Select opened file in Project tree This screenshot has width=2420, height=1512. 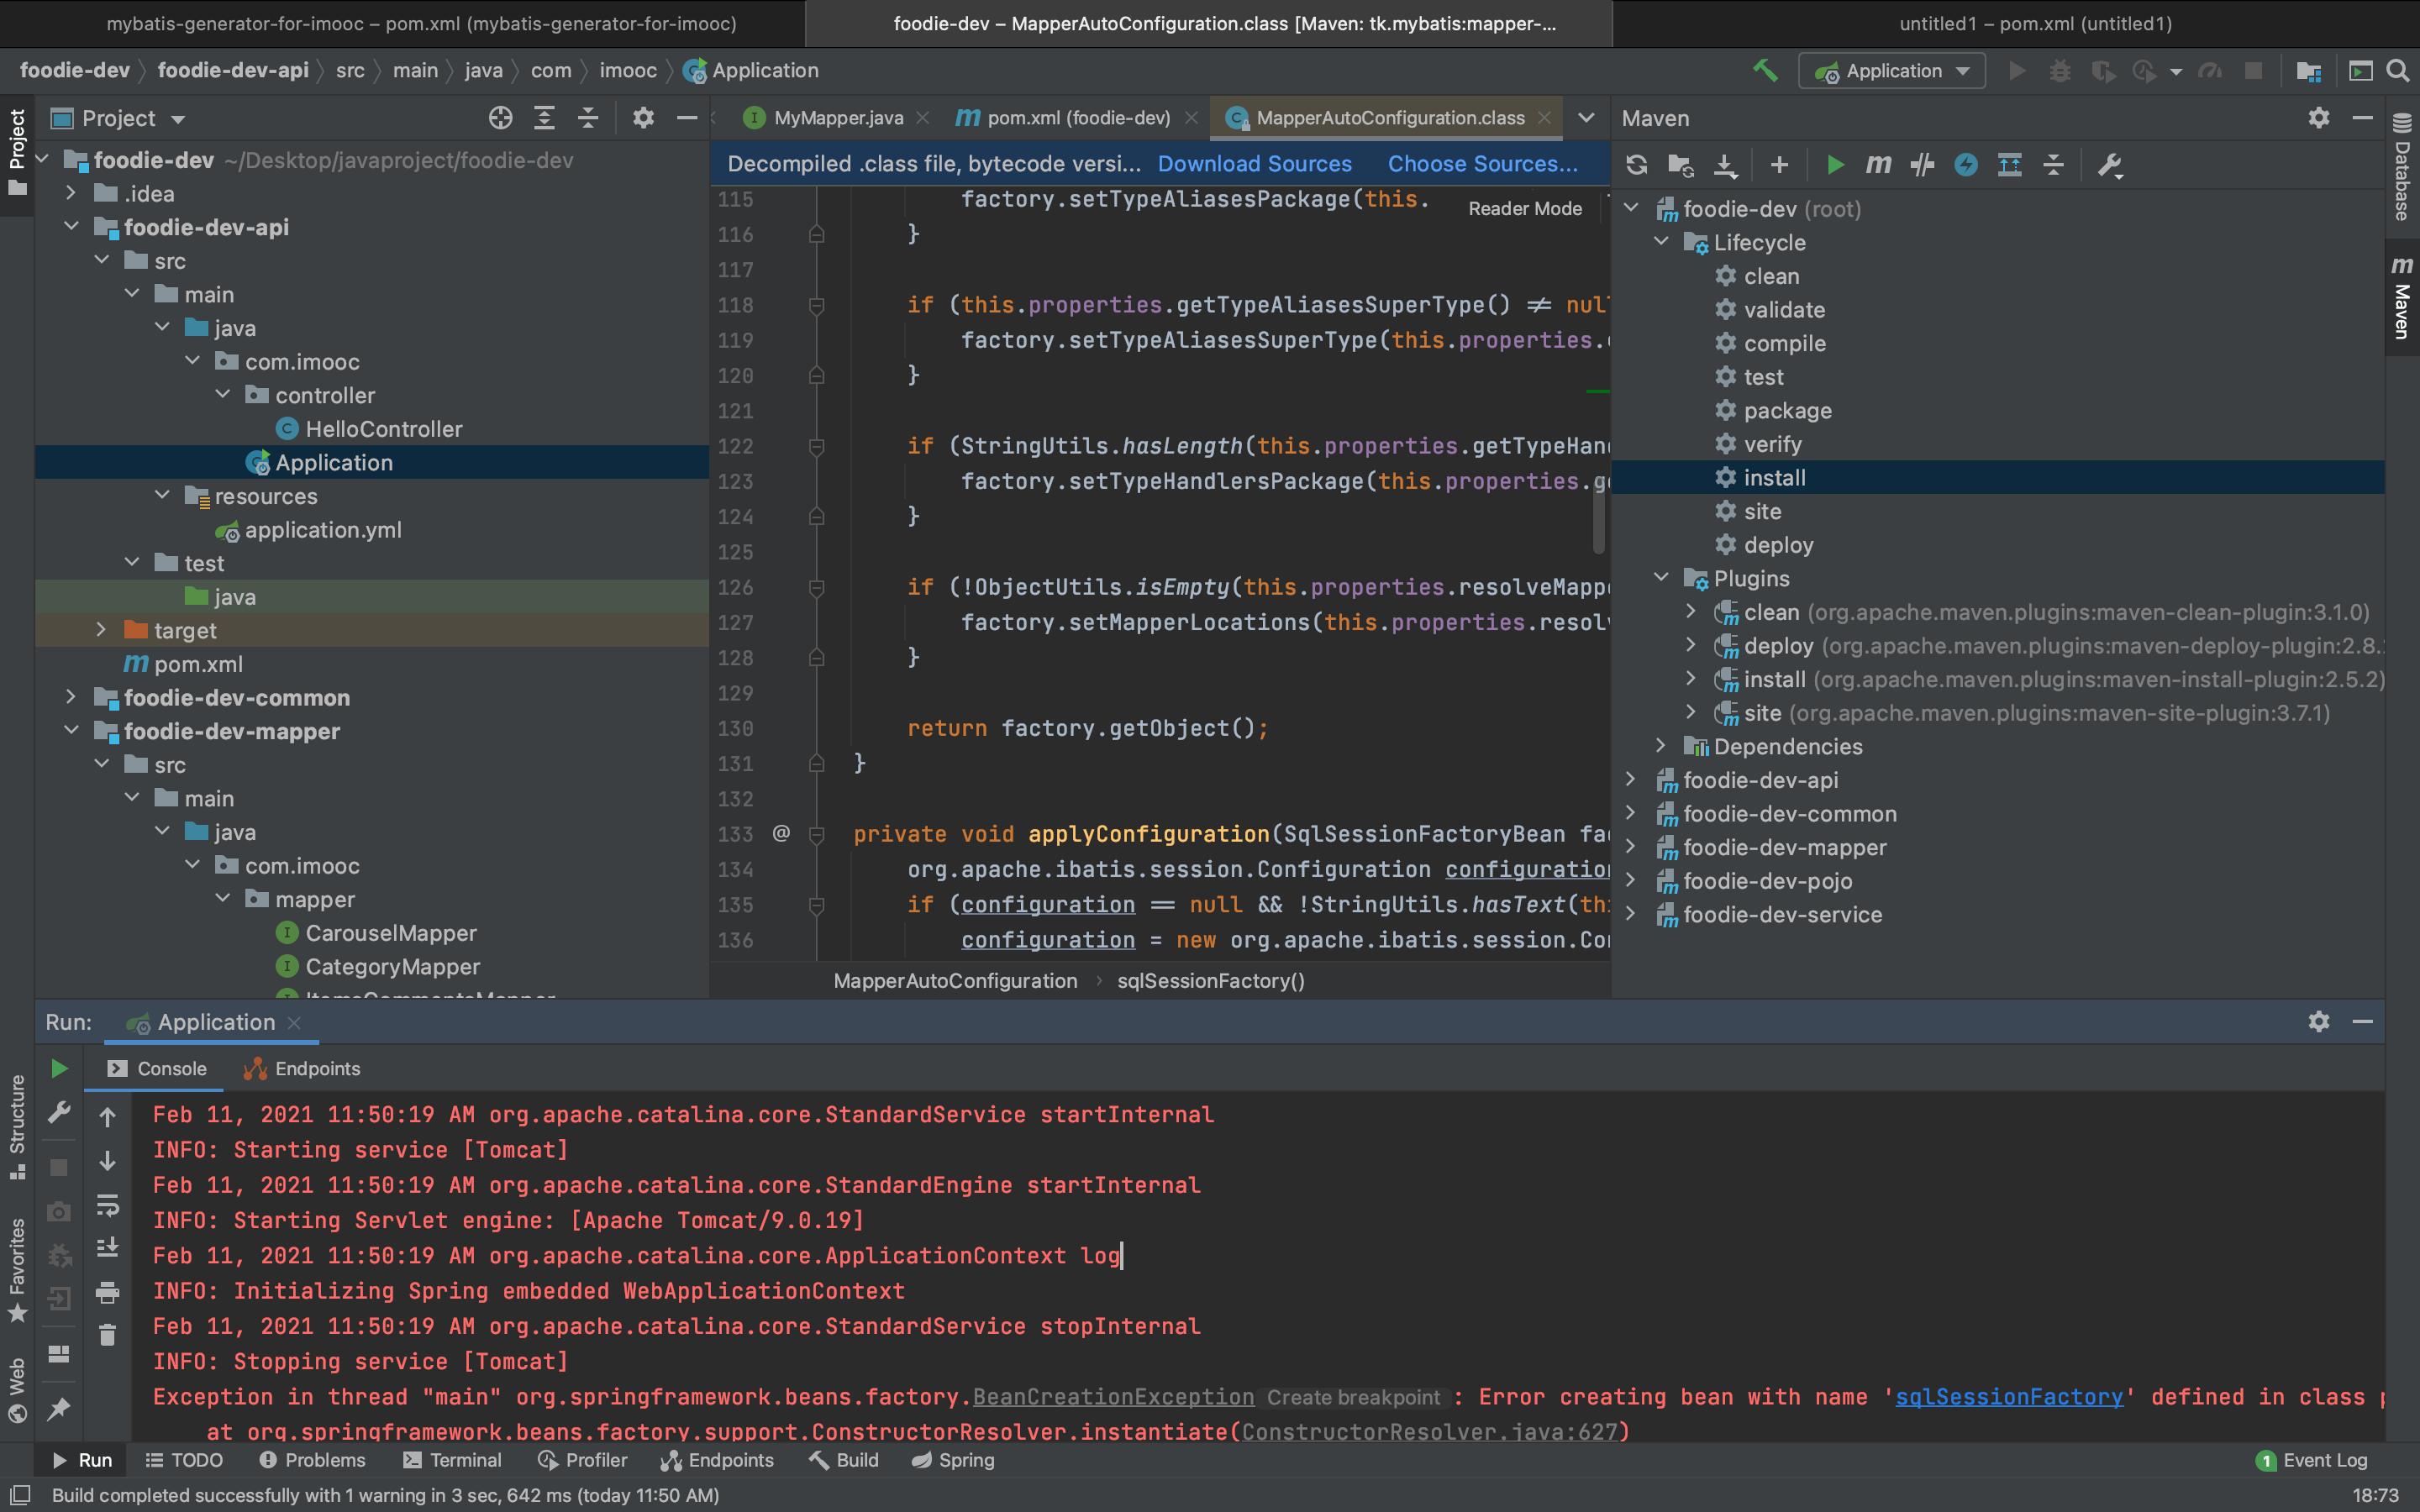click(500, 118)
